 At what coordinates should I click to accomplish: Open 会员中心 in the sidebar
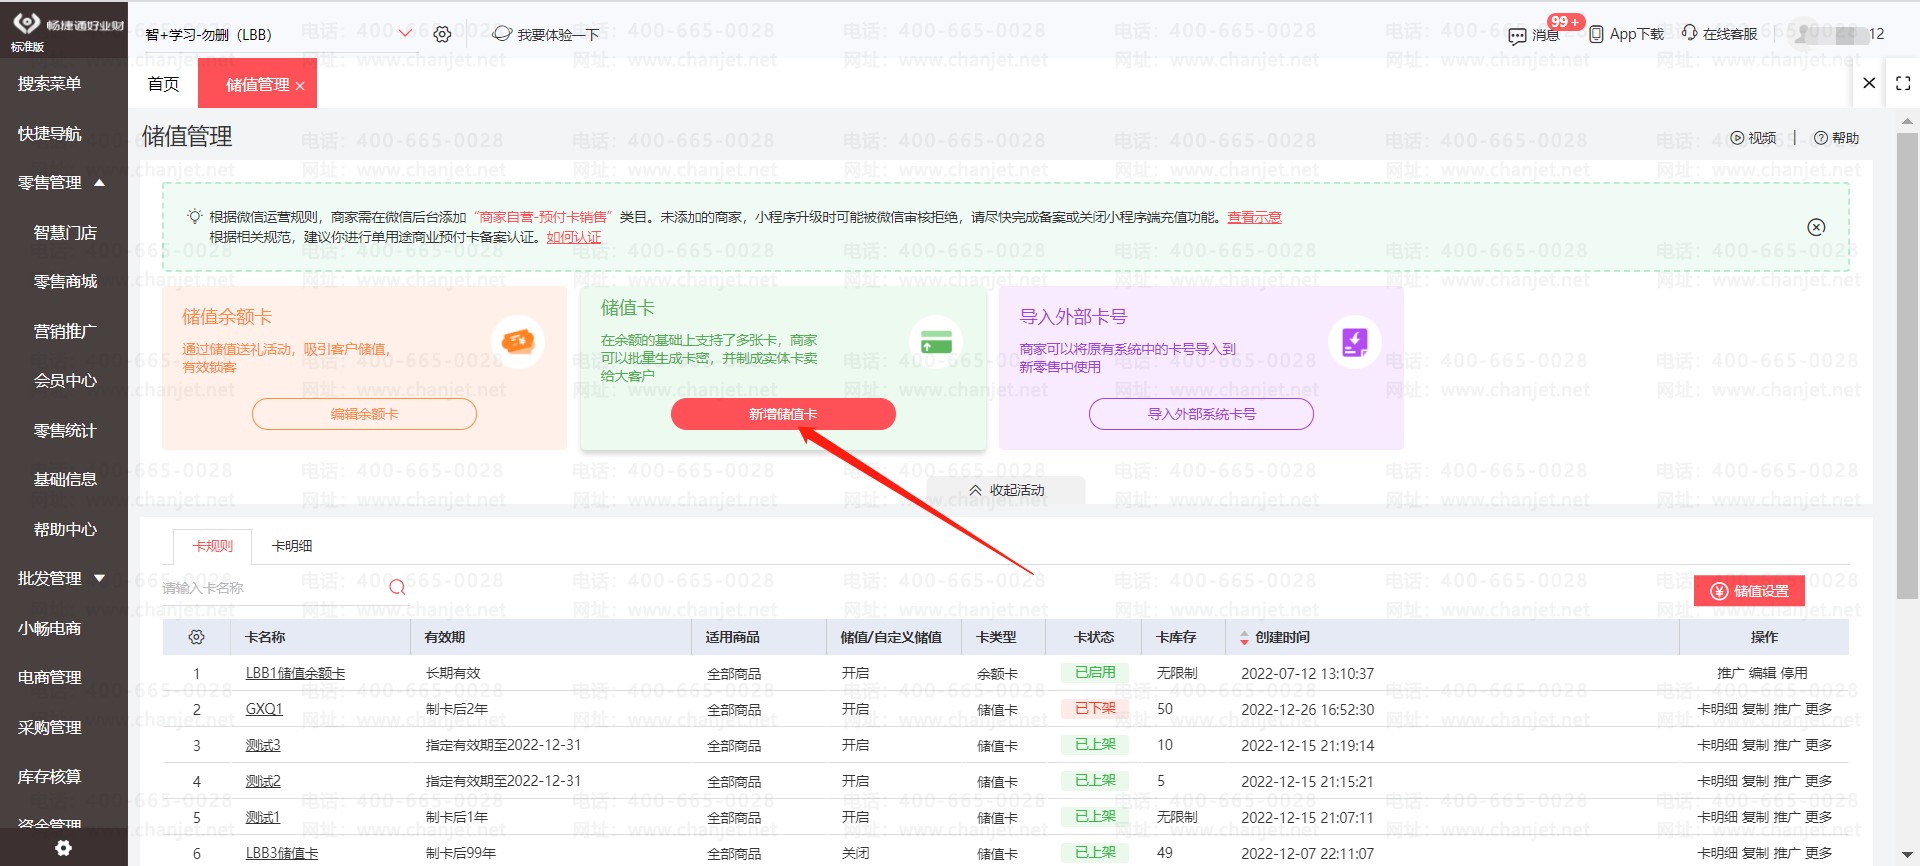pos(64,381)
